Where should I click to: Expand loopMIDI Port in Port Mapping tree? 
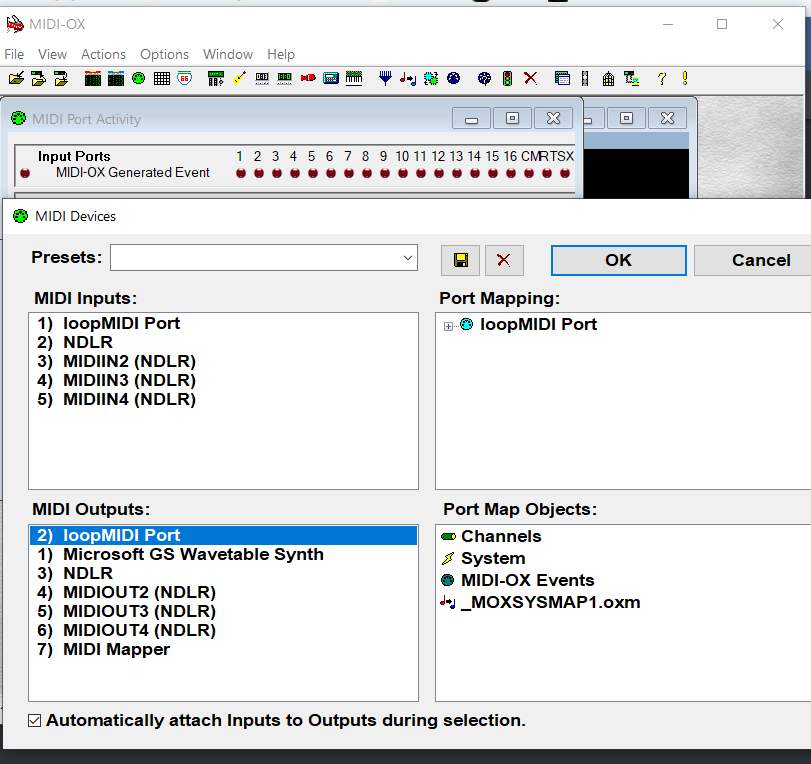click(448, 326)
